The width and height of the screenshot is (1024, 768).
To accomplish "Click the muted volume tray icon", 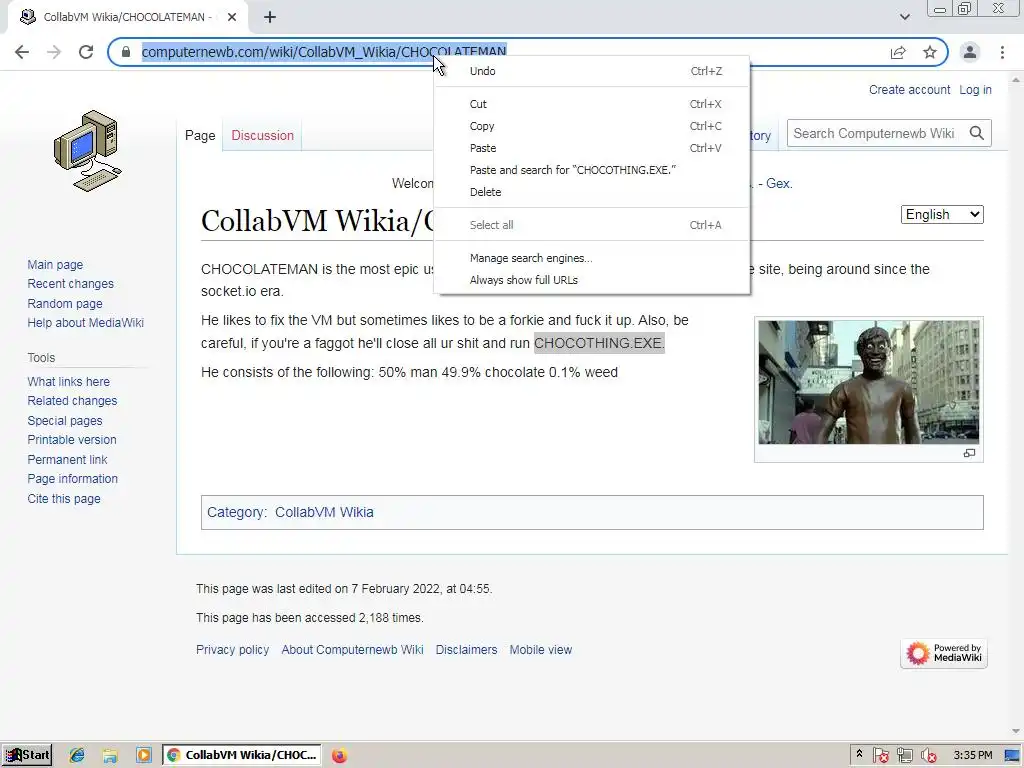I will point(928,756).
